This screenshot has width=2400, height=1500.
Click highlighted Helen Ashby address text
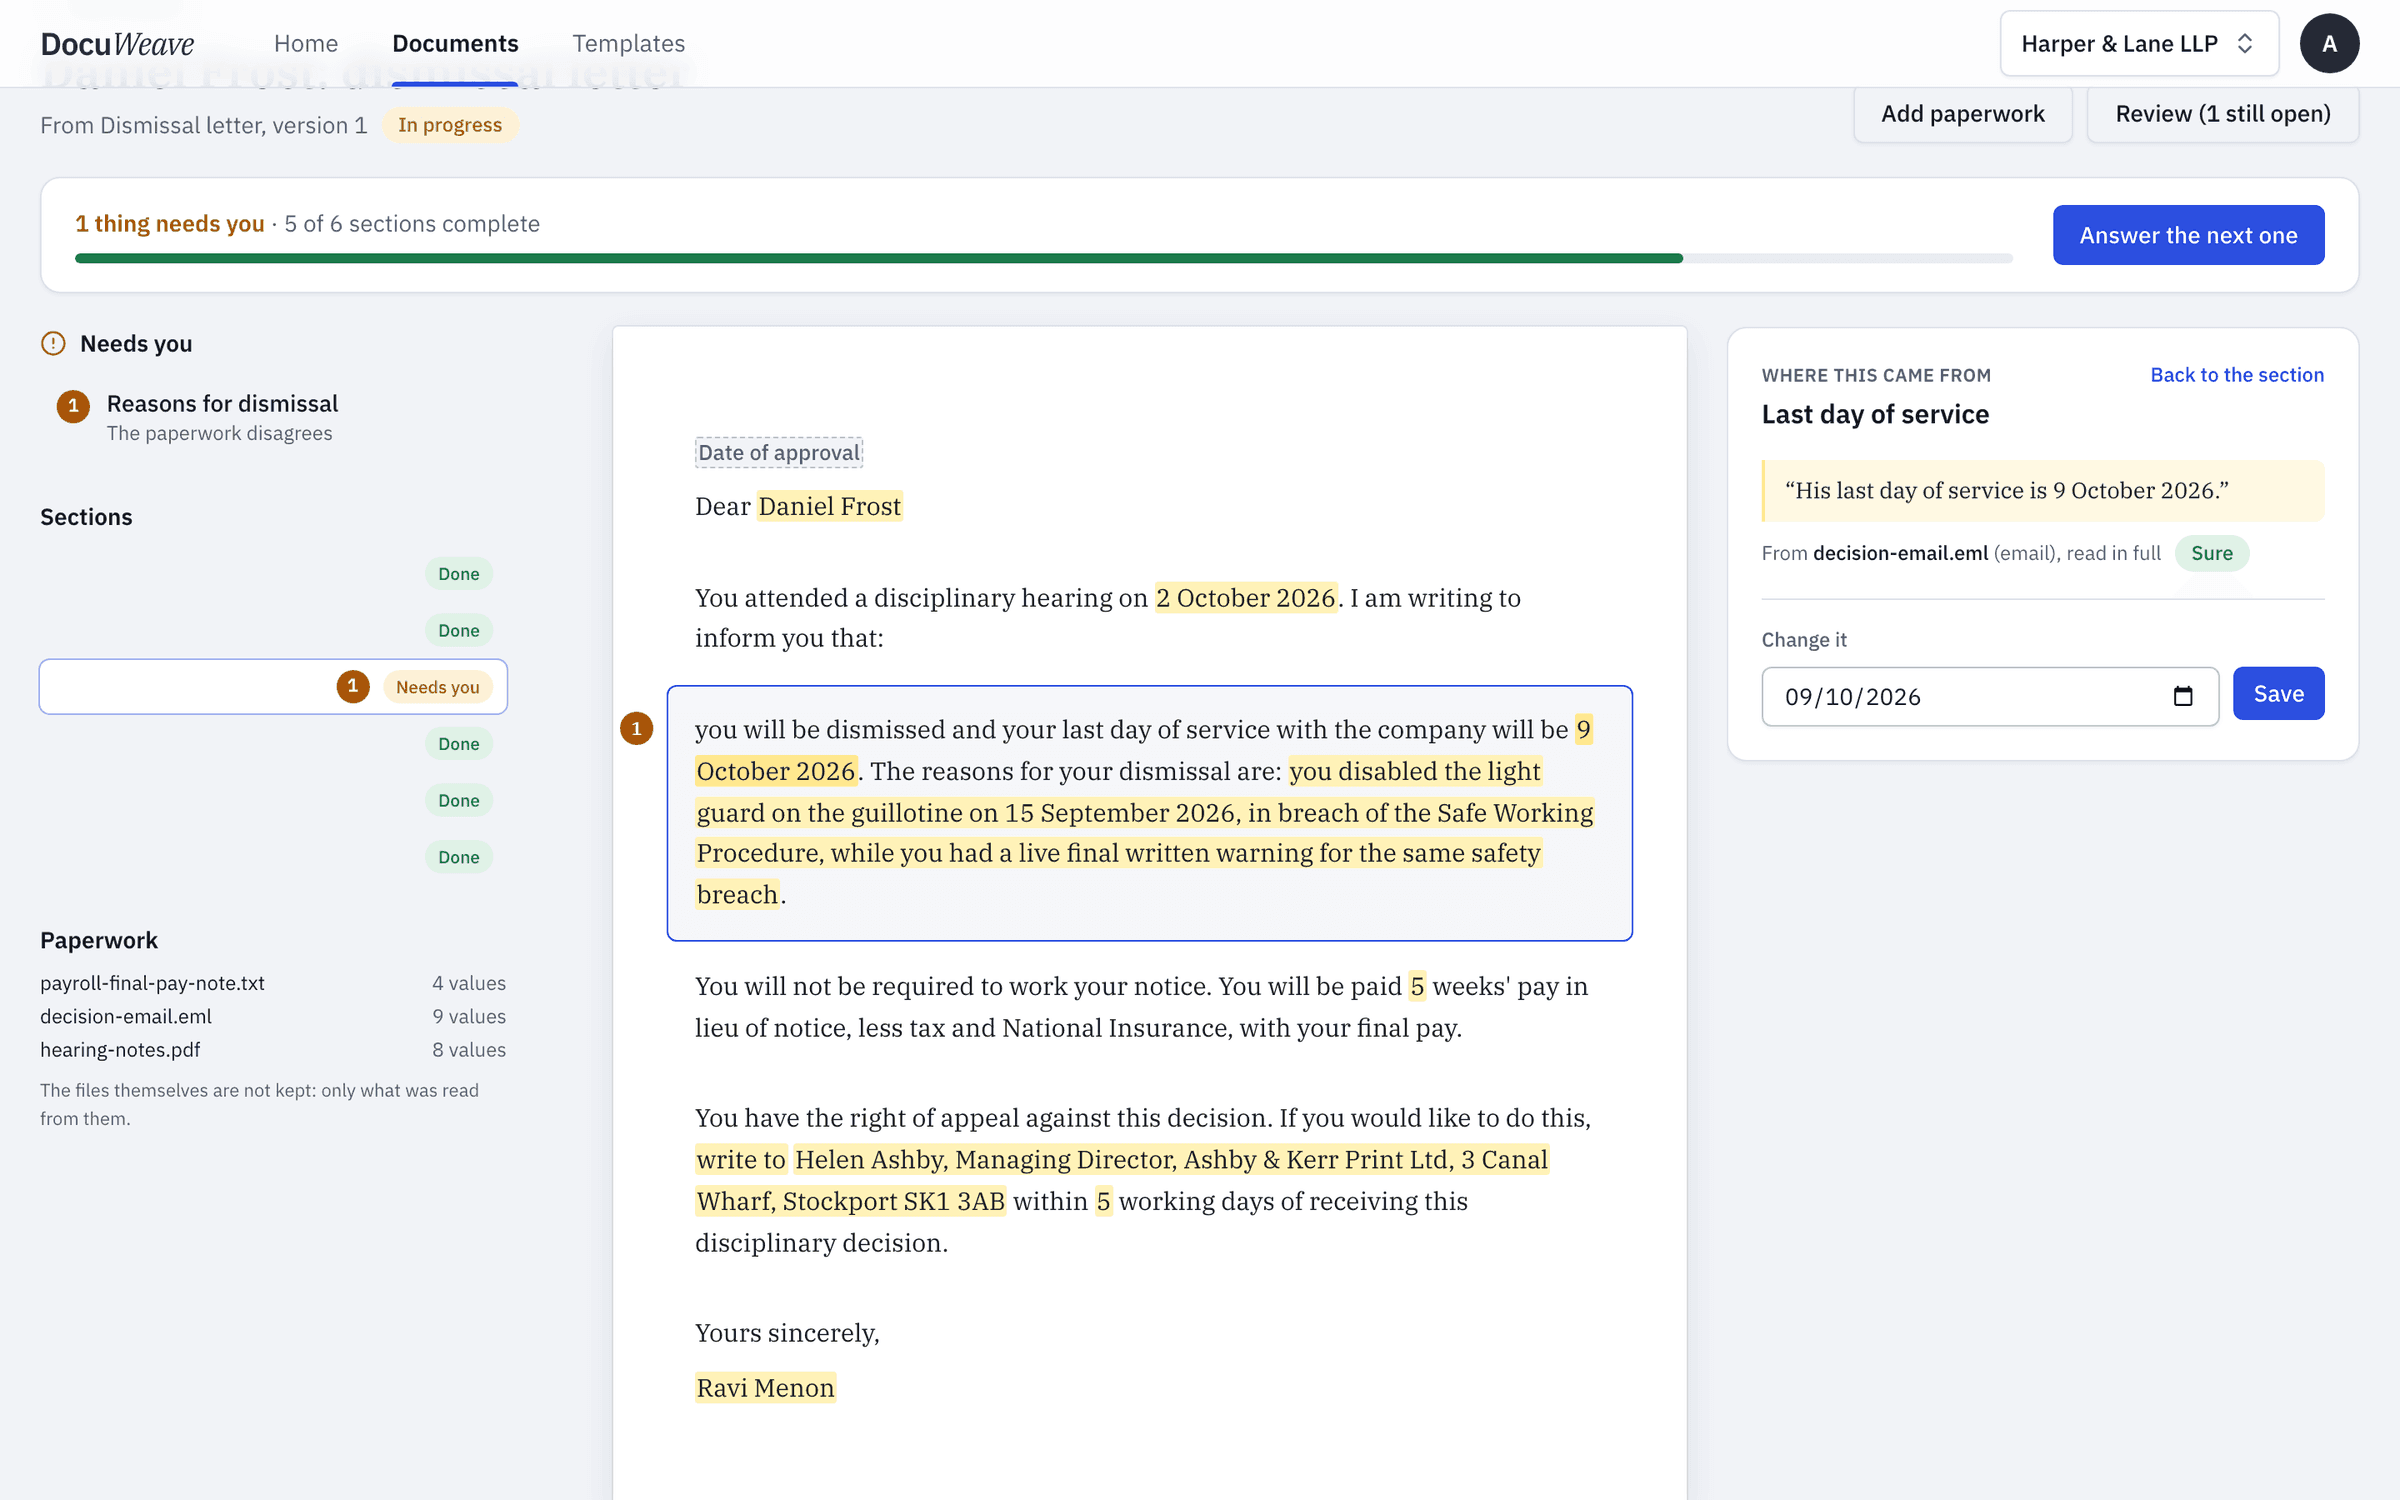tap(1122, 1180)
